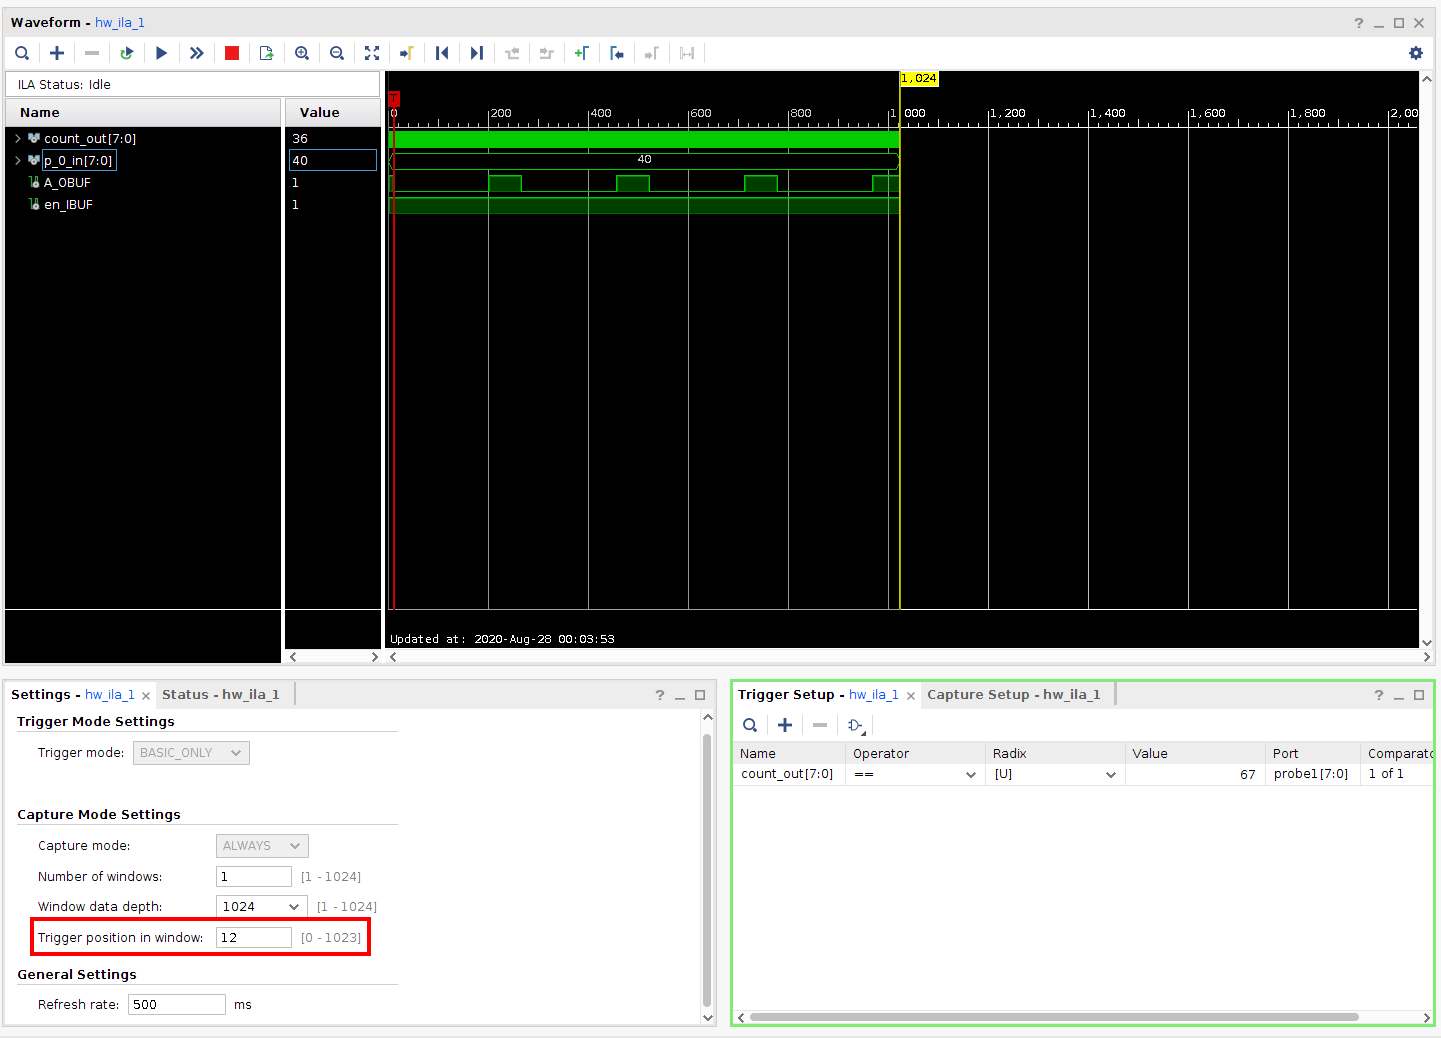
Task: Expand the p_0_in[7:0] bus
Action: [18, 161]
